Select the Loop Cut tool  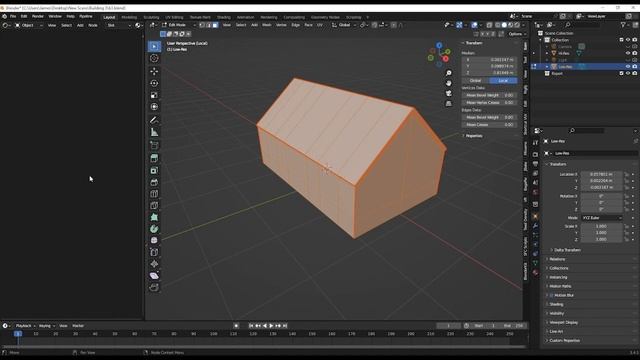pyautogui.click(x=154, y=194)
